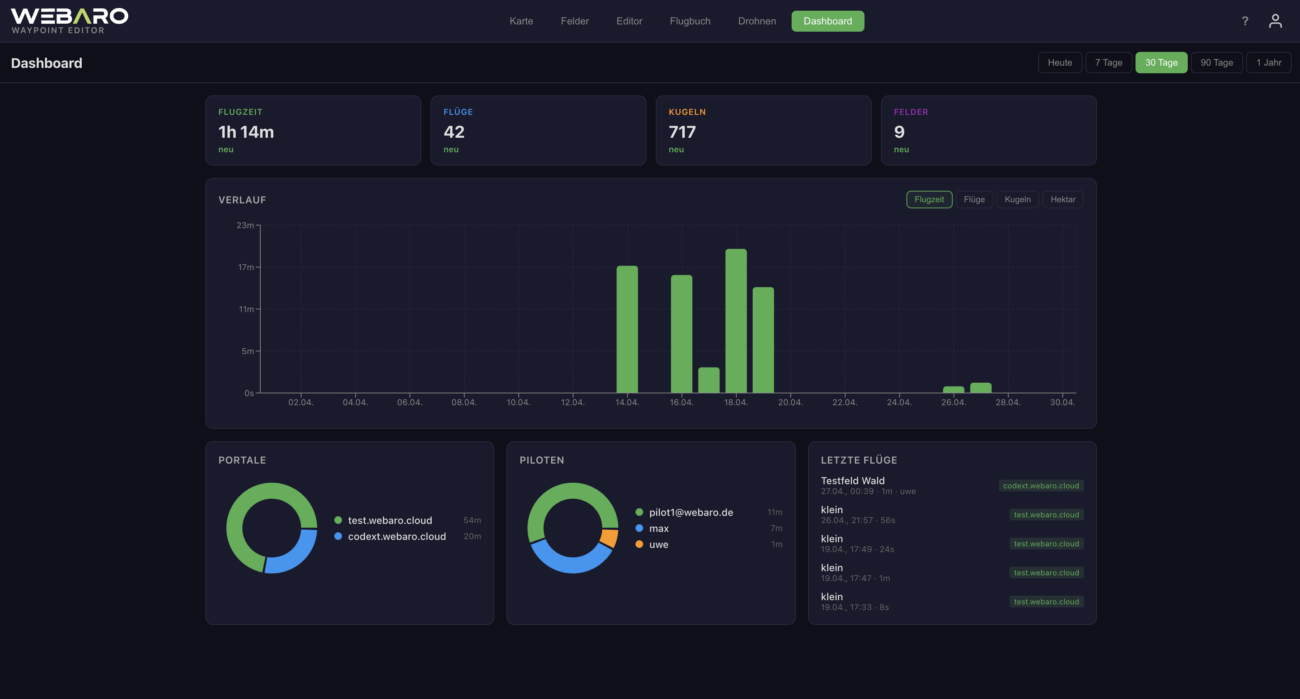Click the 54m value in Portale
The image size is (1300, 699).
click(472, 520)
